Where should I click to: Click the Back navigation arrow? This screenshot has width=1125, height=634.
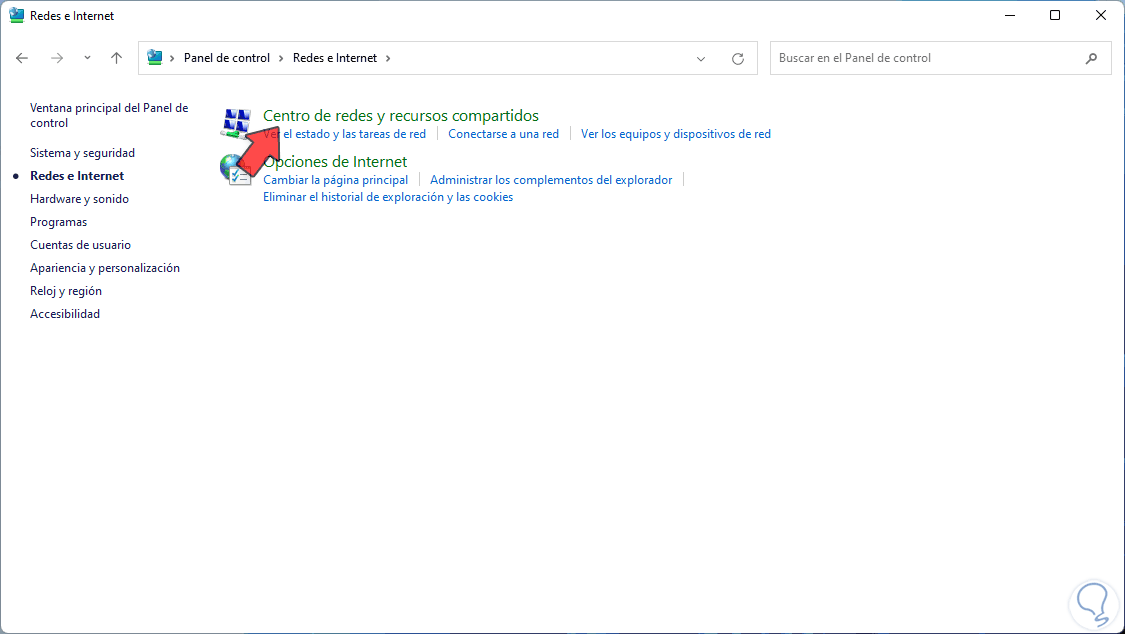click(x=22, y=58)
